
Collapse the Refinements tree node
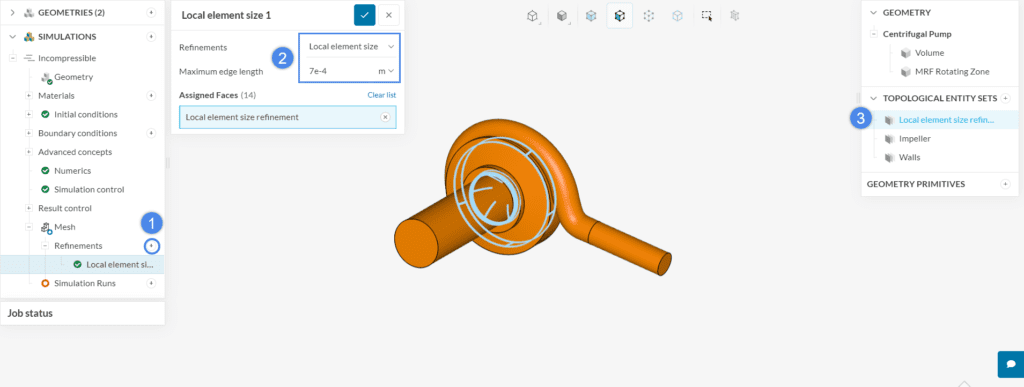coord(45,246)
